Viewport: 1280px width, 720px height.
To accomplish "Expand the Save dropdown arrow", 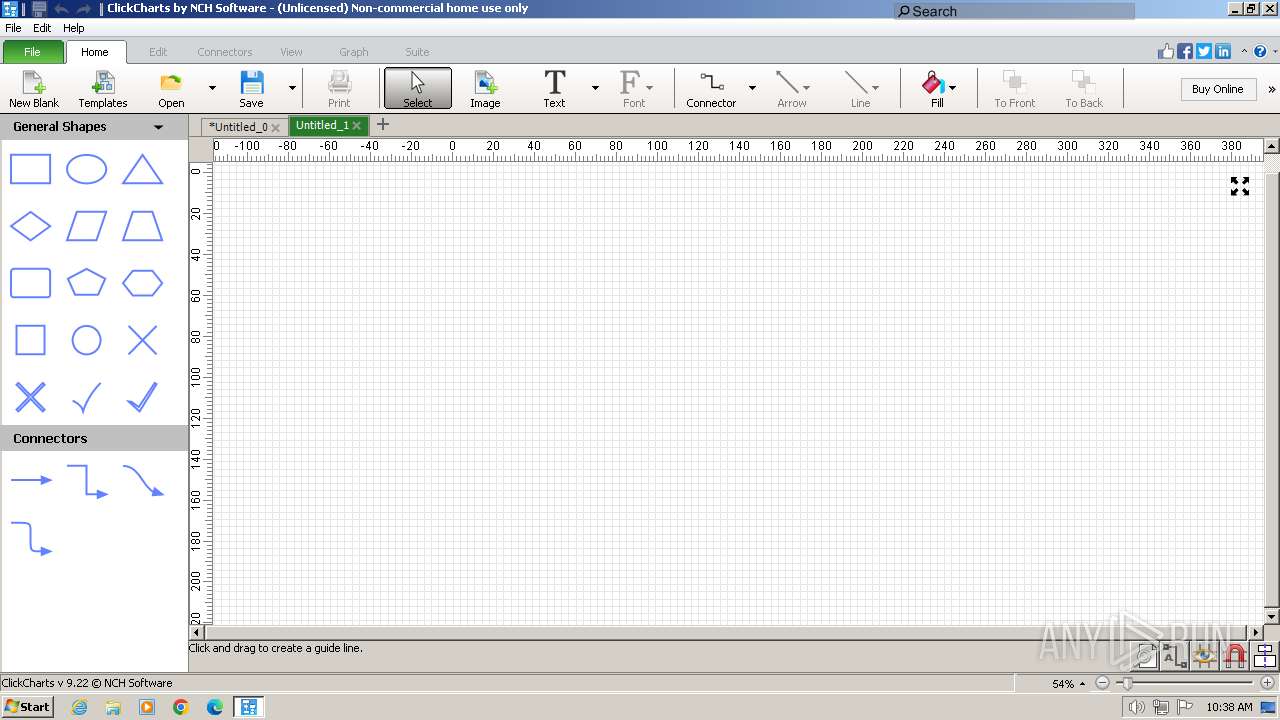I will (x=292, y=88).
